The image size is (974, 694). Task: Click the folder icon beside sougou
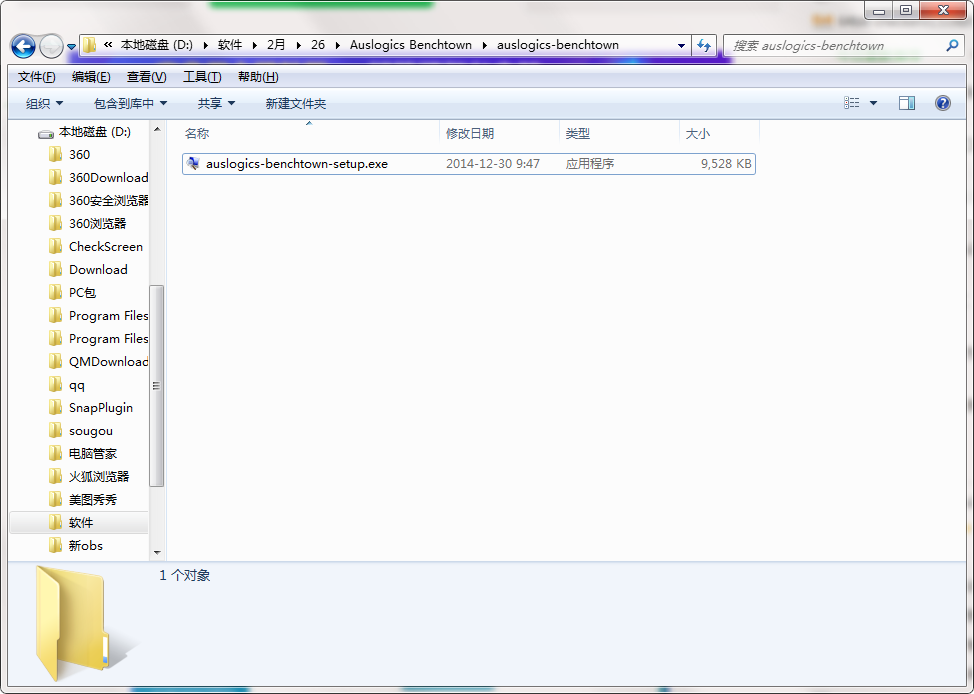[55, 431]
